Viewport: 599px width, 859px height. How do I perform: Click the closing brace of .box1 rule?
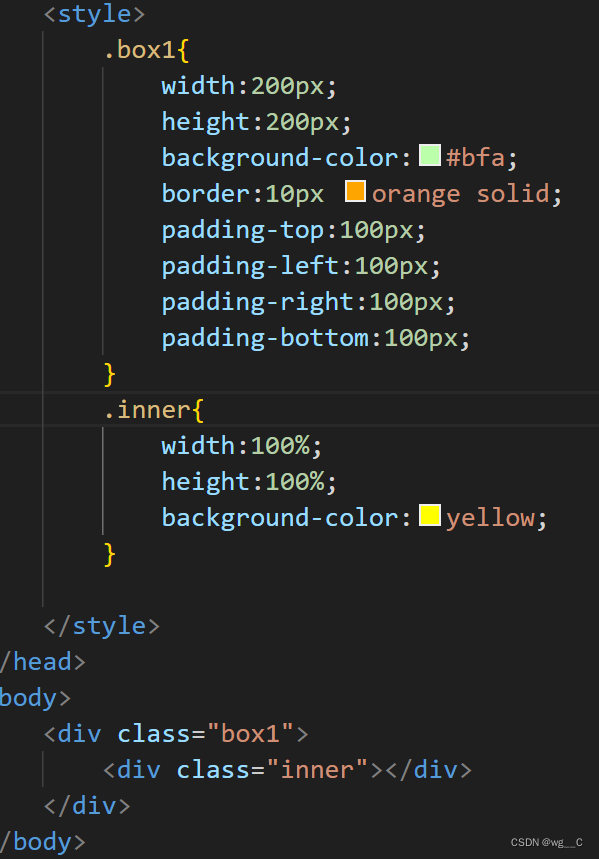click(110, 374)
